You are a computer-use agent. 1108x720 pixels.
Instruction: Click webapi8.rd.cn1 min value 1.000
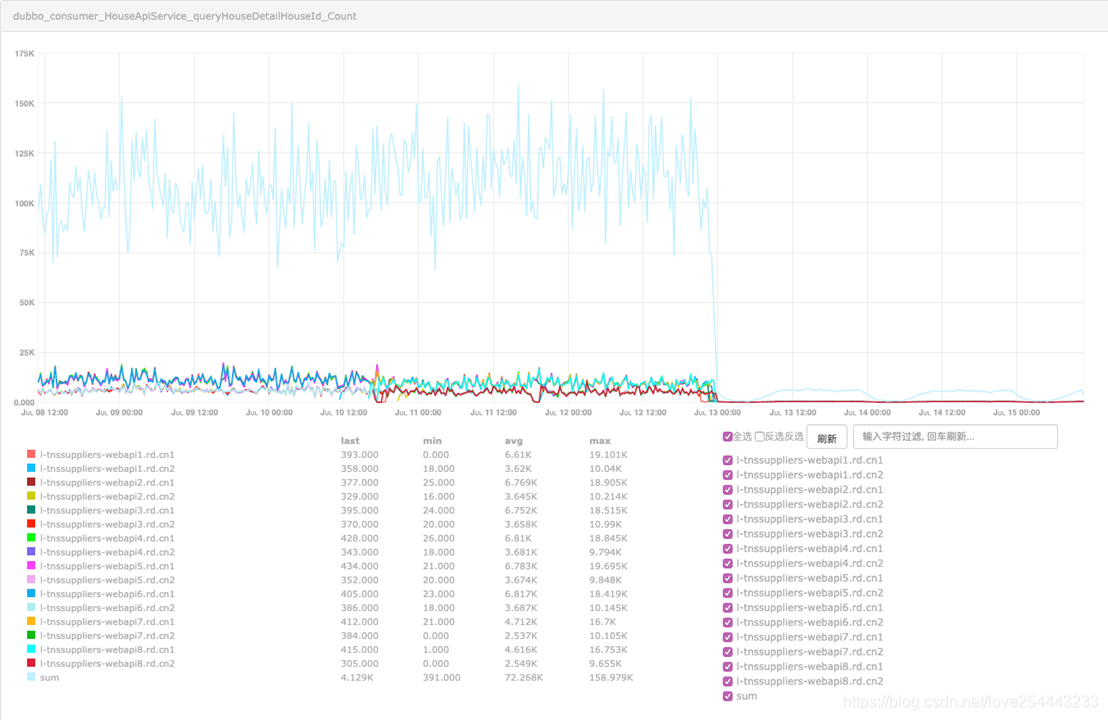pos(436,649)
